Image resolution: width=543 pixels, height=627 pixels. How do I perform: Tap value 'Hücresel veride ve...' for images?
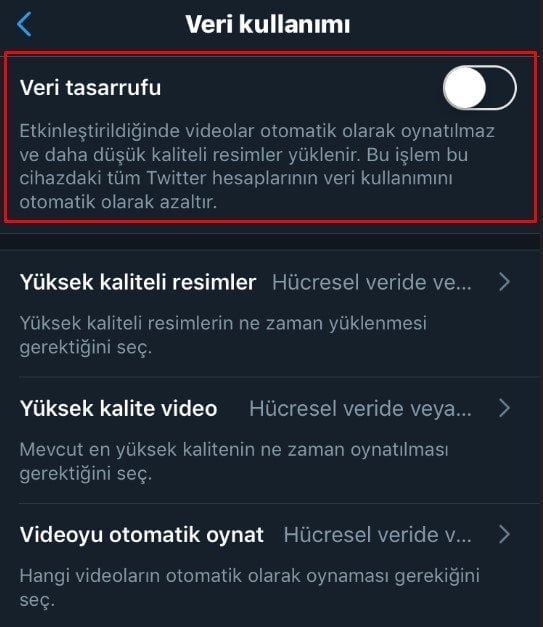[372, 282]
